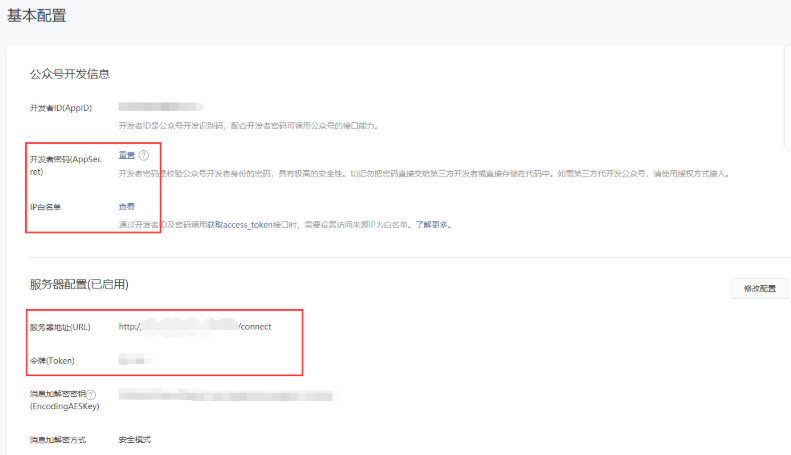Open the help icon next to 重置
This screenshot has height=455, width=791.
[x=144, y=155]
